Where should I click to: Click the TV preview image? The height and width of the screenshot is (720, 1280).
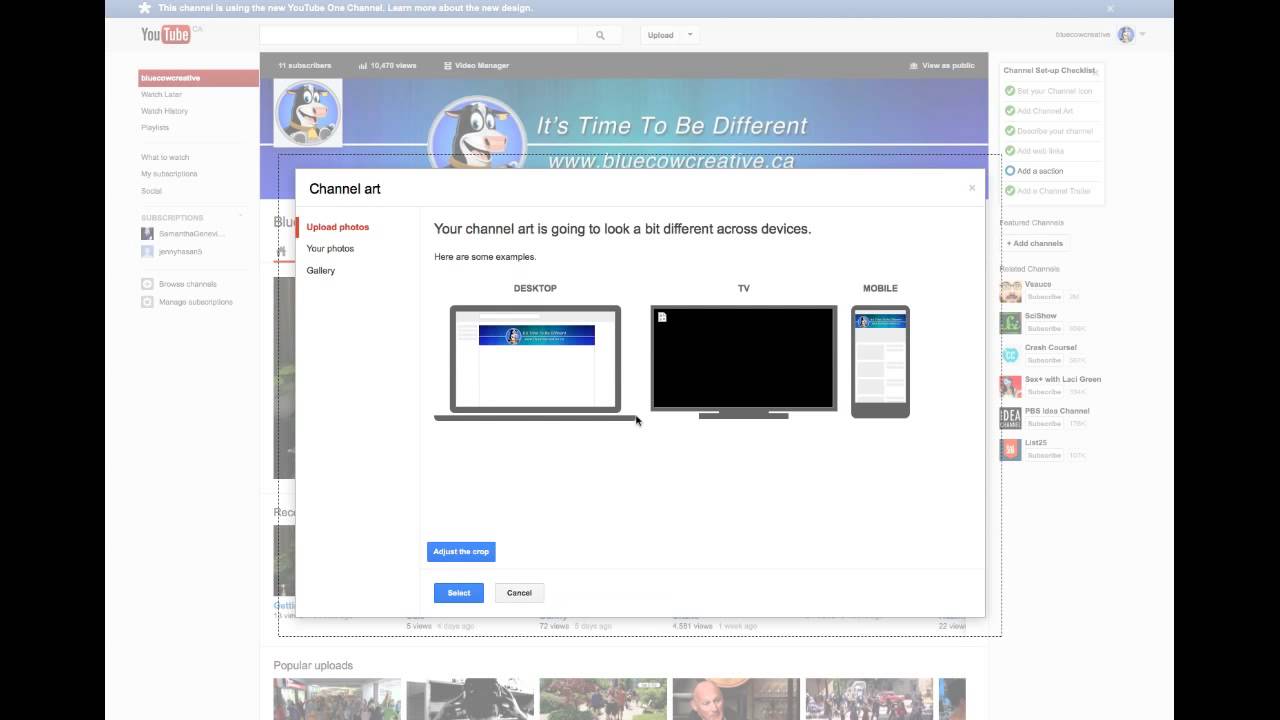tap(744, 361)
